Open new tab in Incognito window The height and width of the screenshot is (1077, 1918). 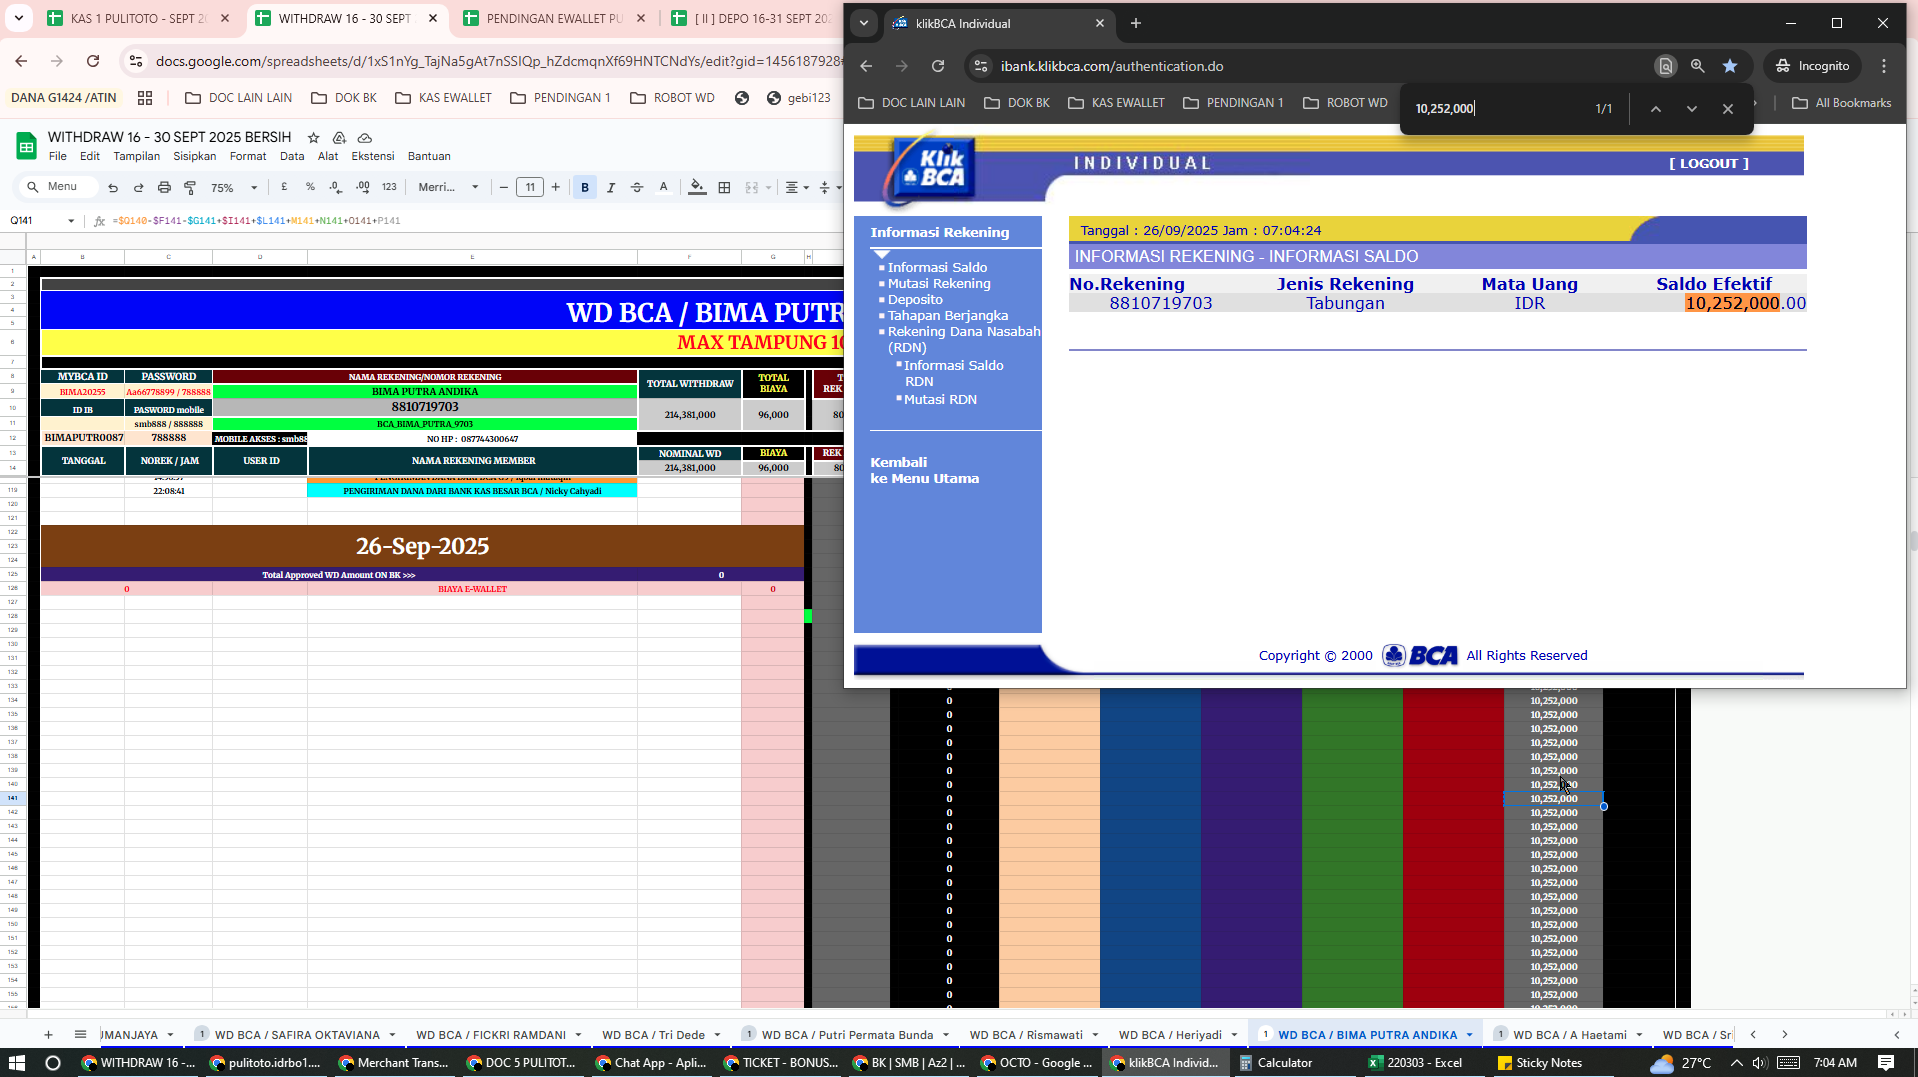click(1136, 23)
